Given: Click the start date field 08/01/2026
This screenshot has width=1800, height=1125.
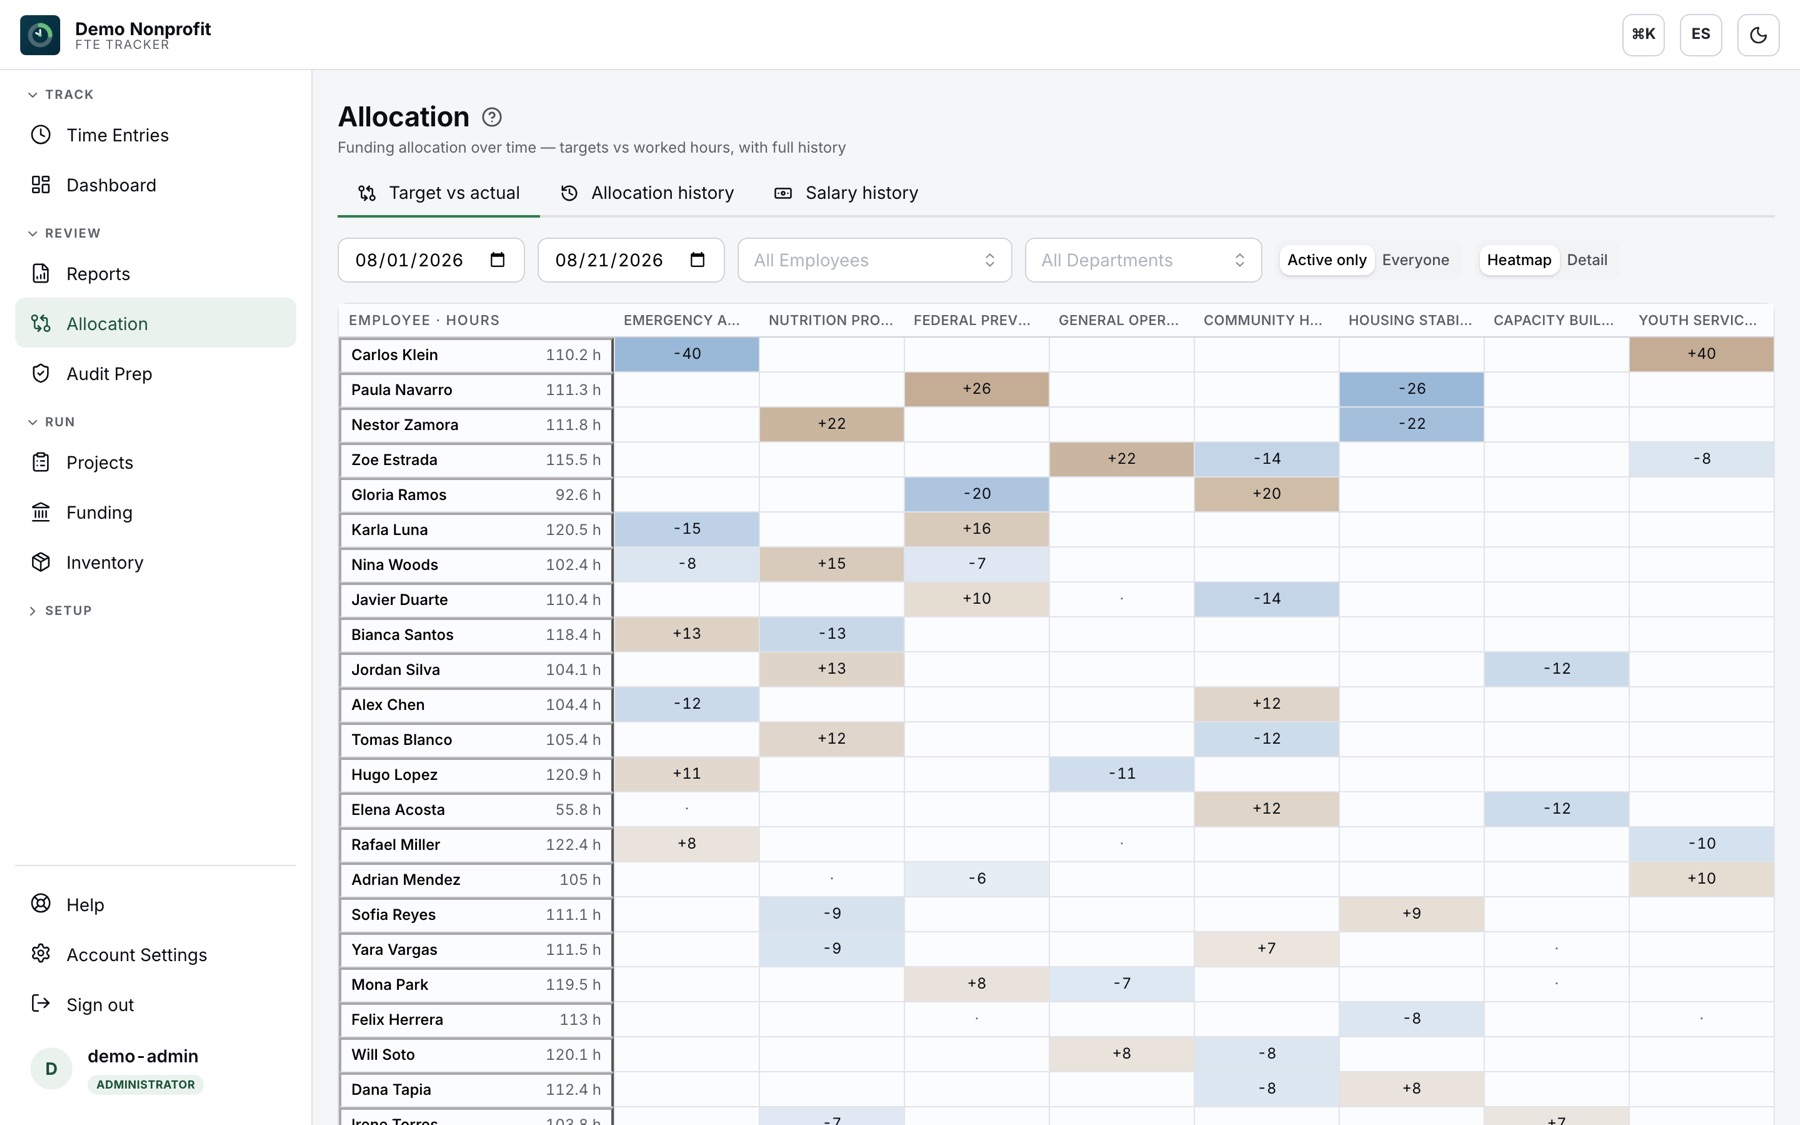Looking at the screenshot, I should [x=431, y=260].
